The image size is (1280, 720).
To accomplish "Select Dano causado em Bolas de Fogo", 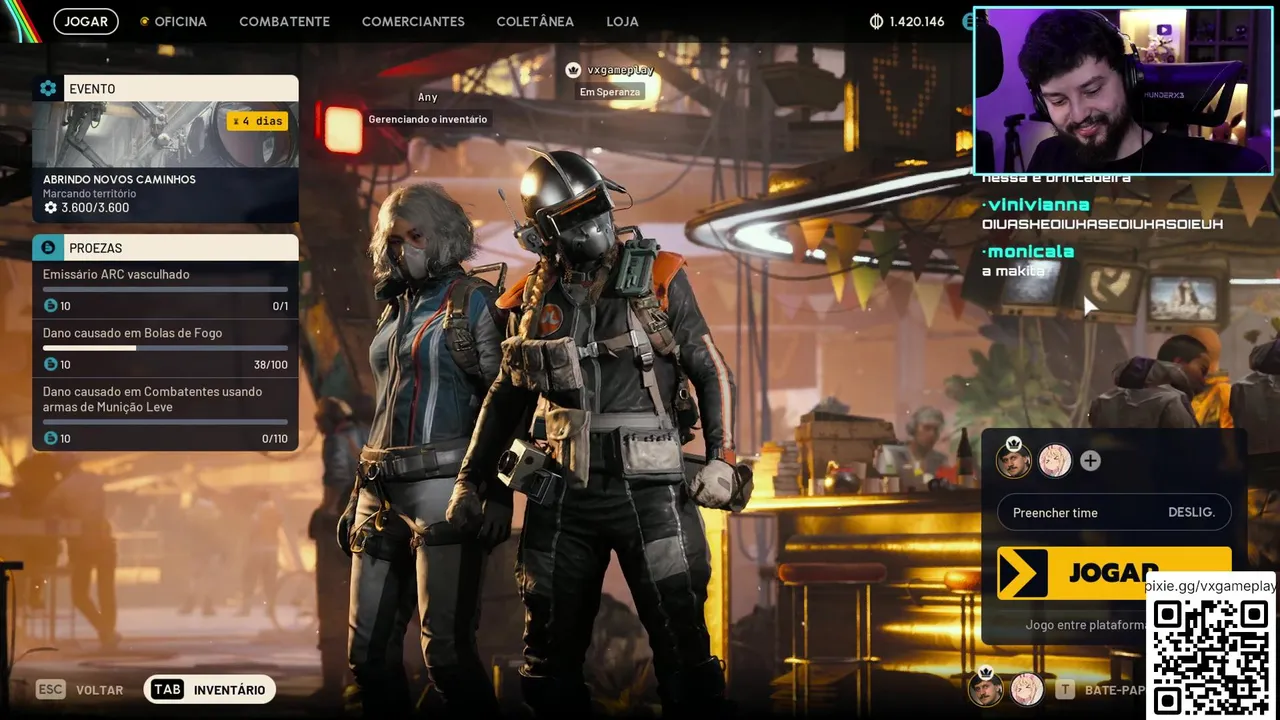I will tap(165, 350).
